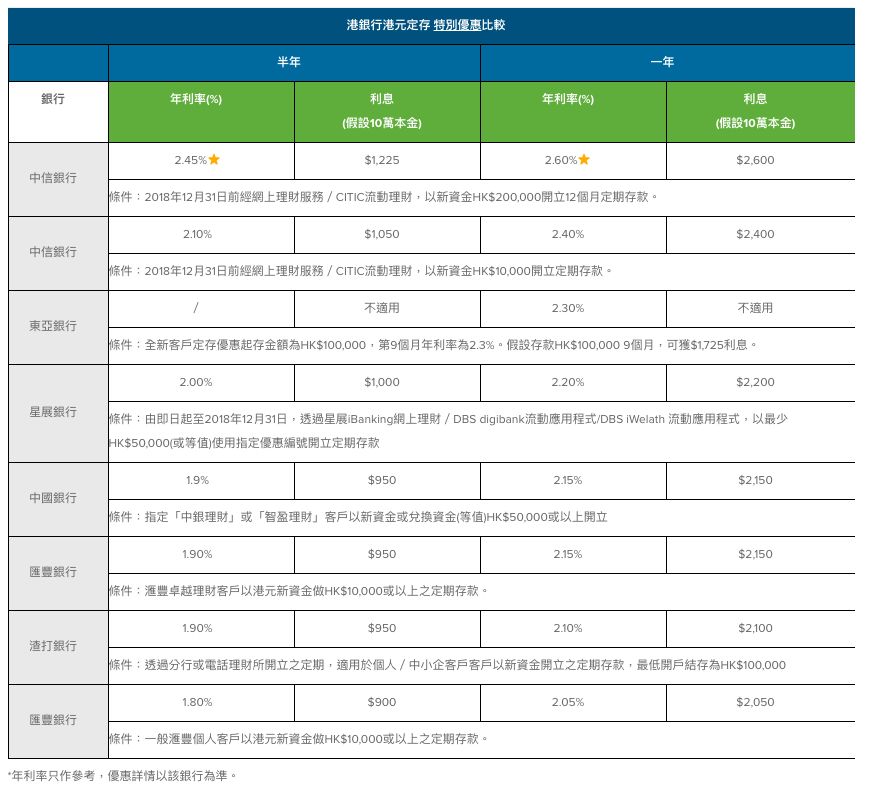
Task: Select the $2,600 interest cell
Action: [760, 161]
